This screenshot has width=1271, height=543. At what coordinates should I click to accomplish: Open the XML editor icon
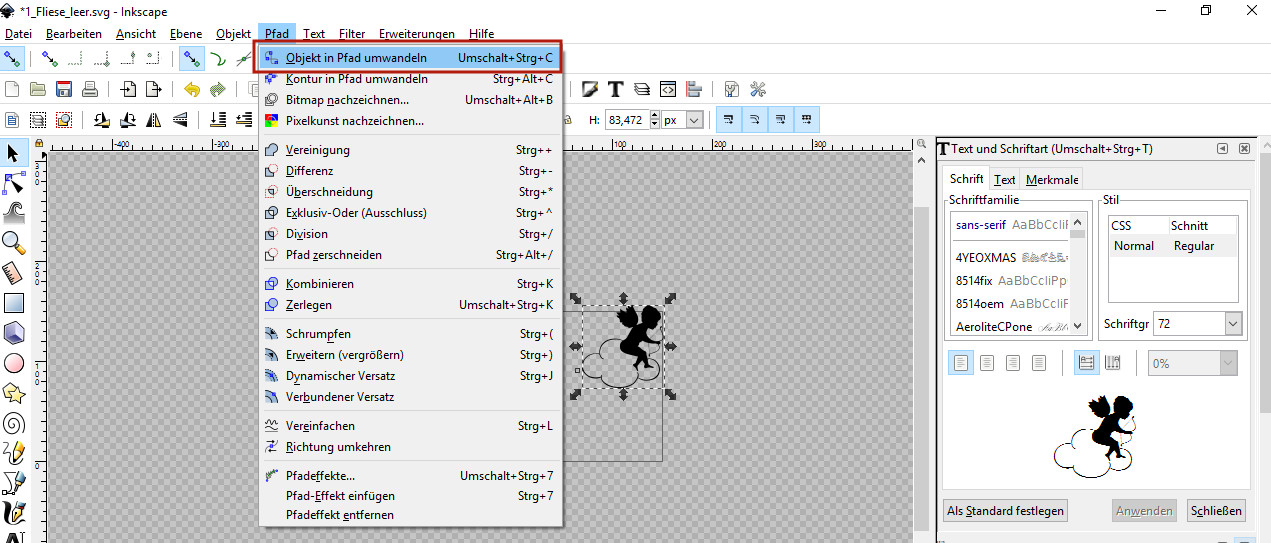(668, 89)
